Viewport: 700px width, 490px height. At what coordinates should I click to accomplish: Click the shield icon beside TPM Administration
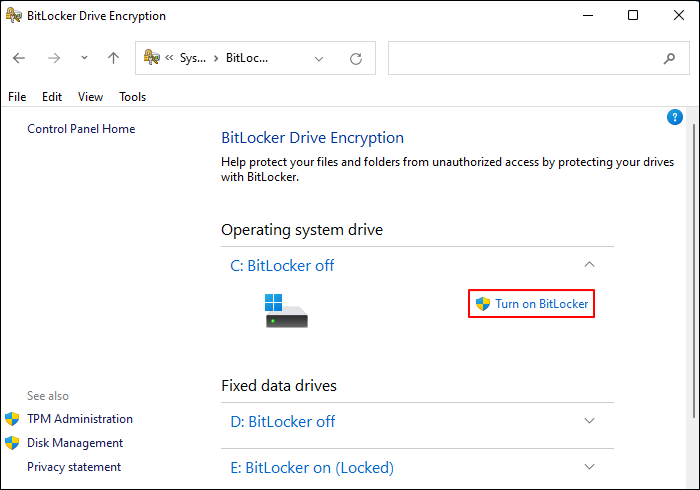click(x=12, y=419)
